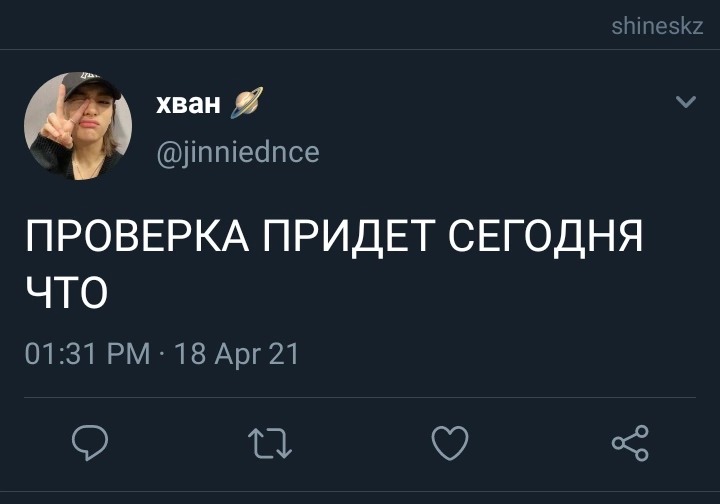Tap the word СЕГОДНЯ in the tweet
This screenshot has height=504, width=720.
[x=546, y=237]
